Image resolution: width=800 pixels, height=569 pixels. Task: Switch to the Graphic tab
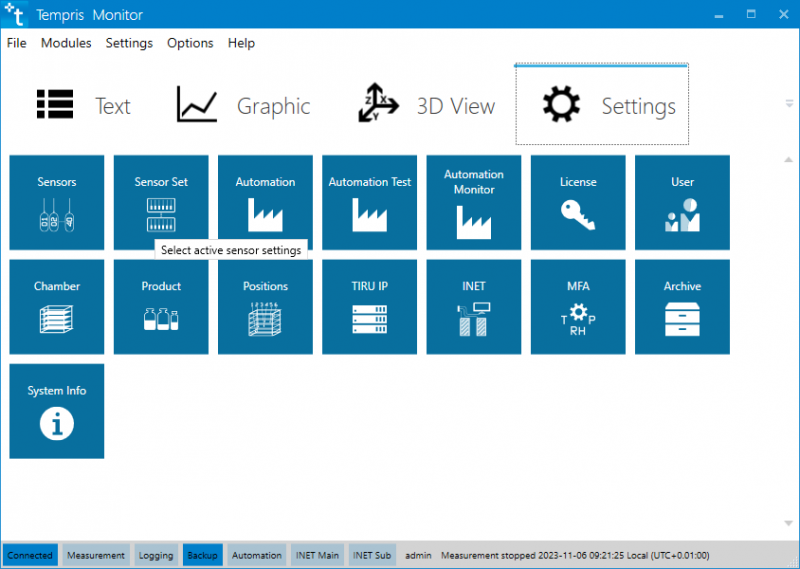(x=243, y=106)
